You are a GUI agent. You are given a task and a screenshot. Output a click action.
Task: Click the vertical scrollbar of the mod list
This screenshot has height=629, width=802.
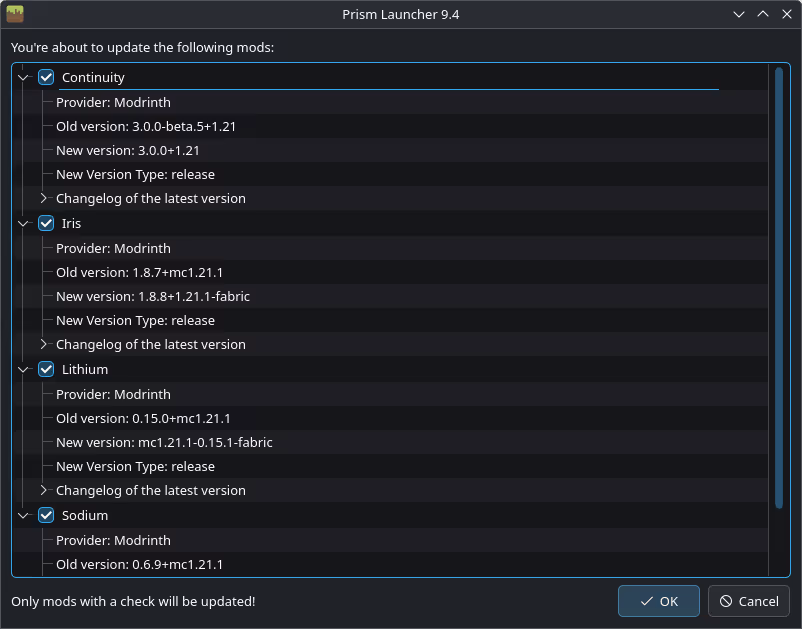point(779,288)
